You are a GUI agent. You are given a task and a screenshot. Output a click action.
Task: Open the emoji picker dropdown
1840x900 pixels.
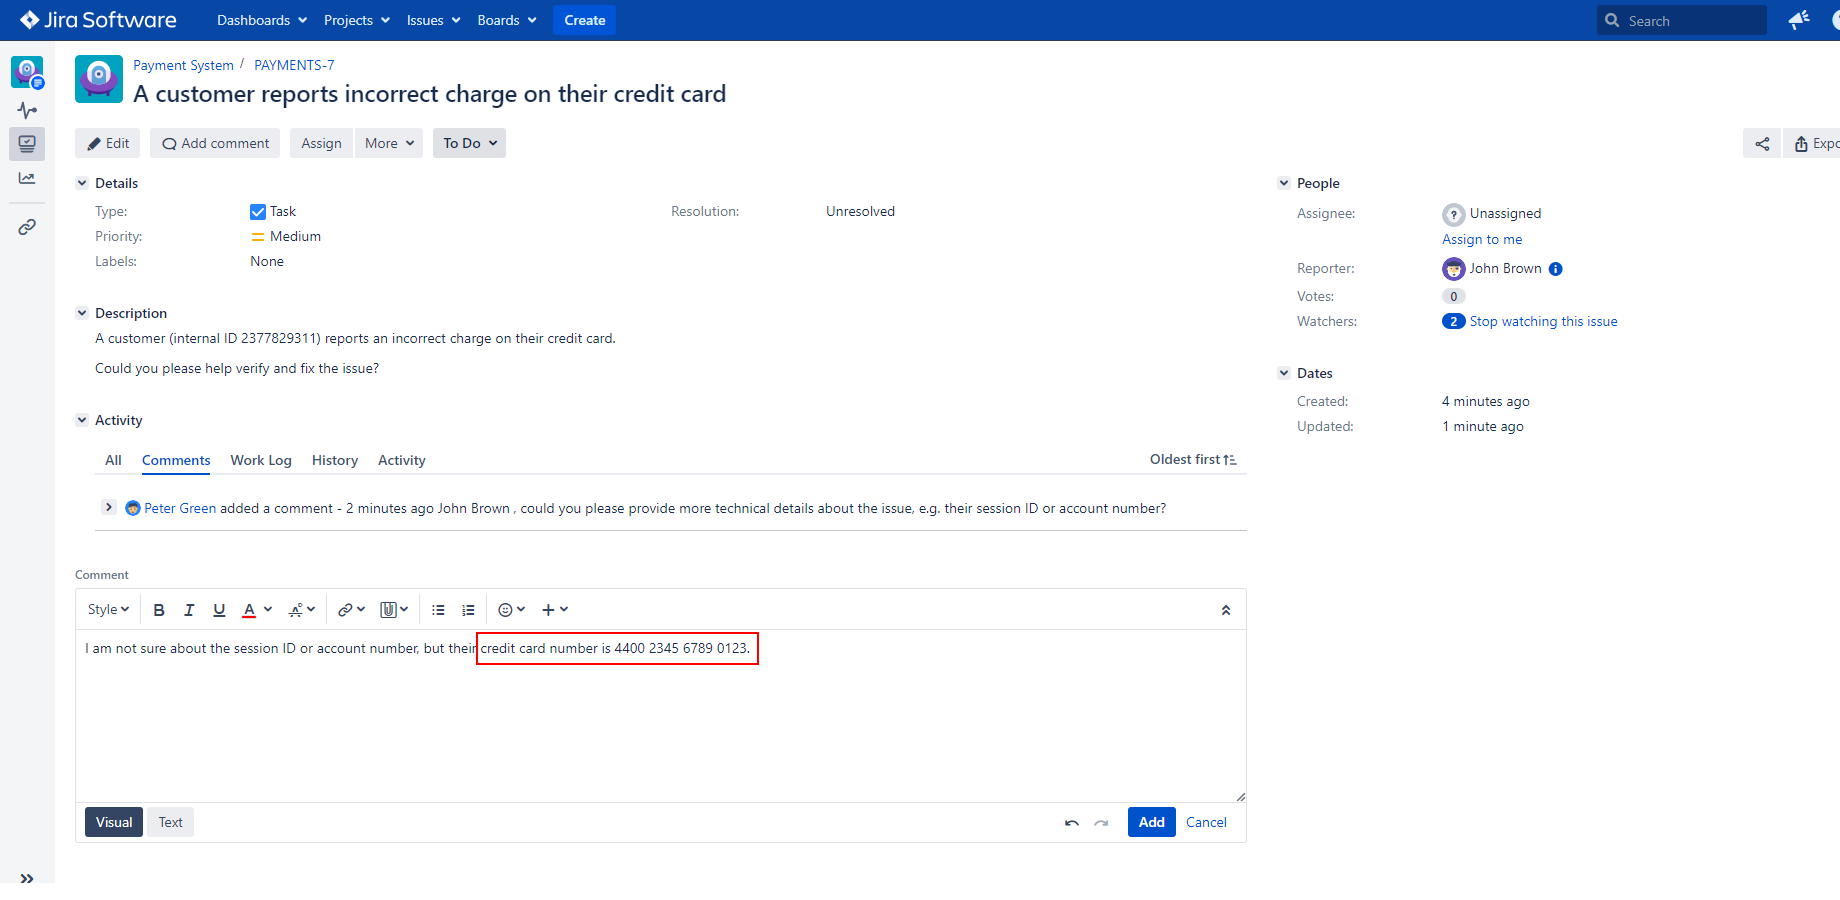(x=511, y=610)
